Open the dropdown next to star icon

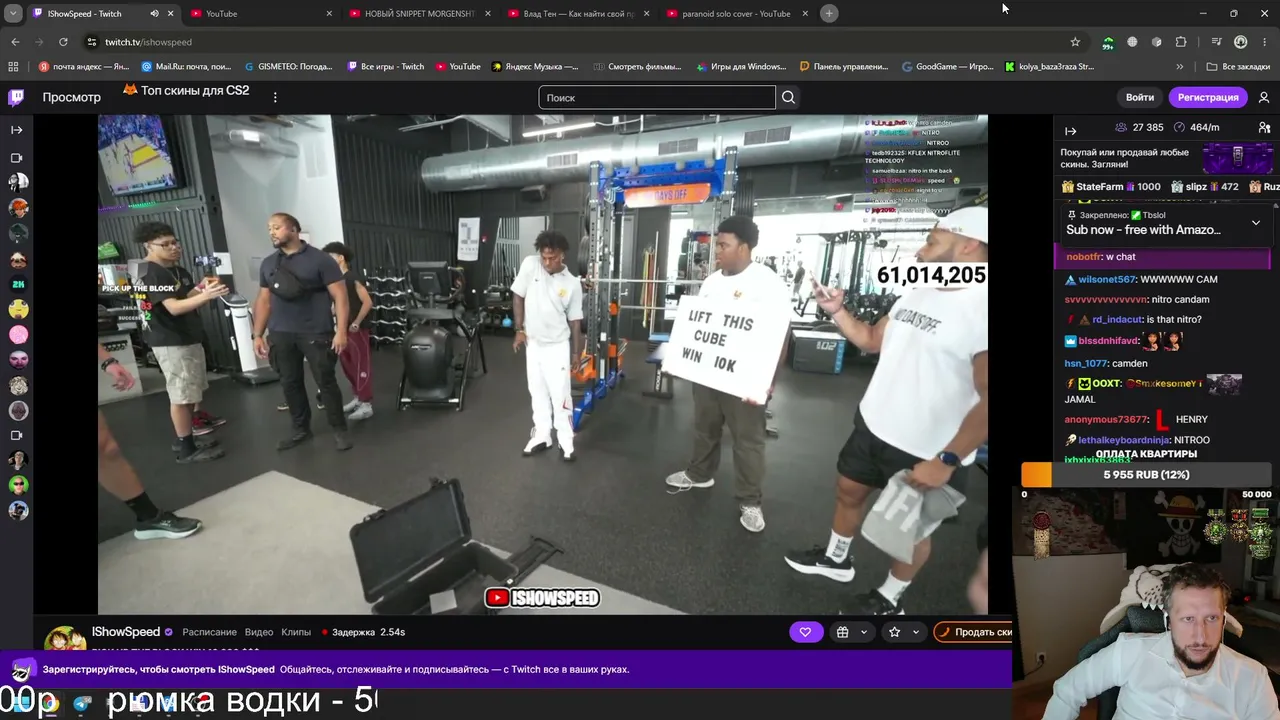915,632
